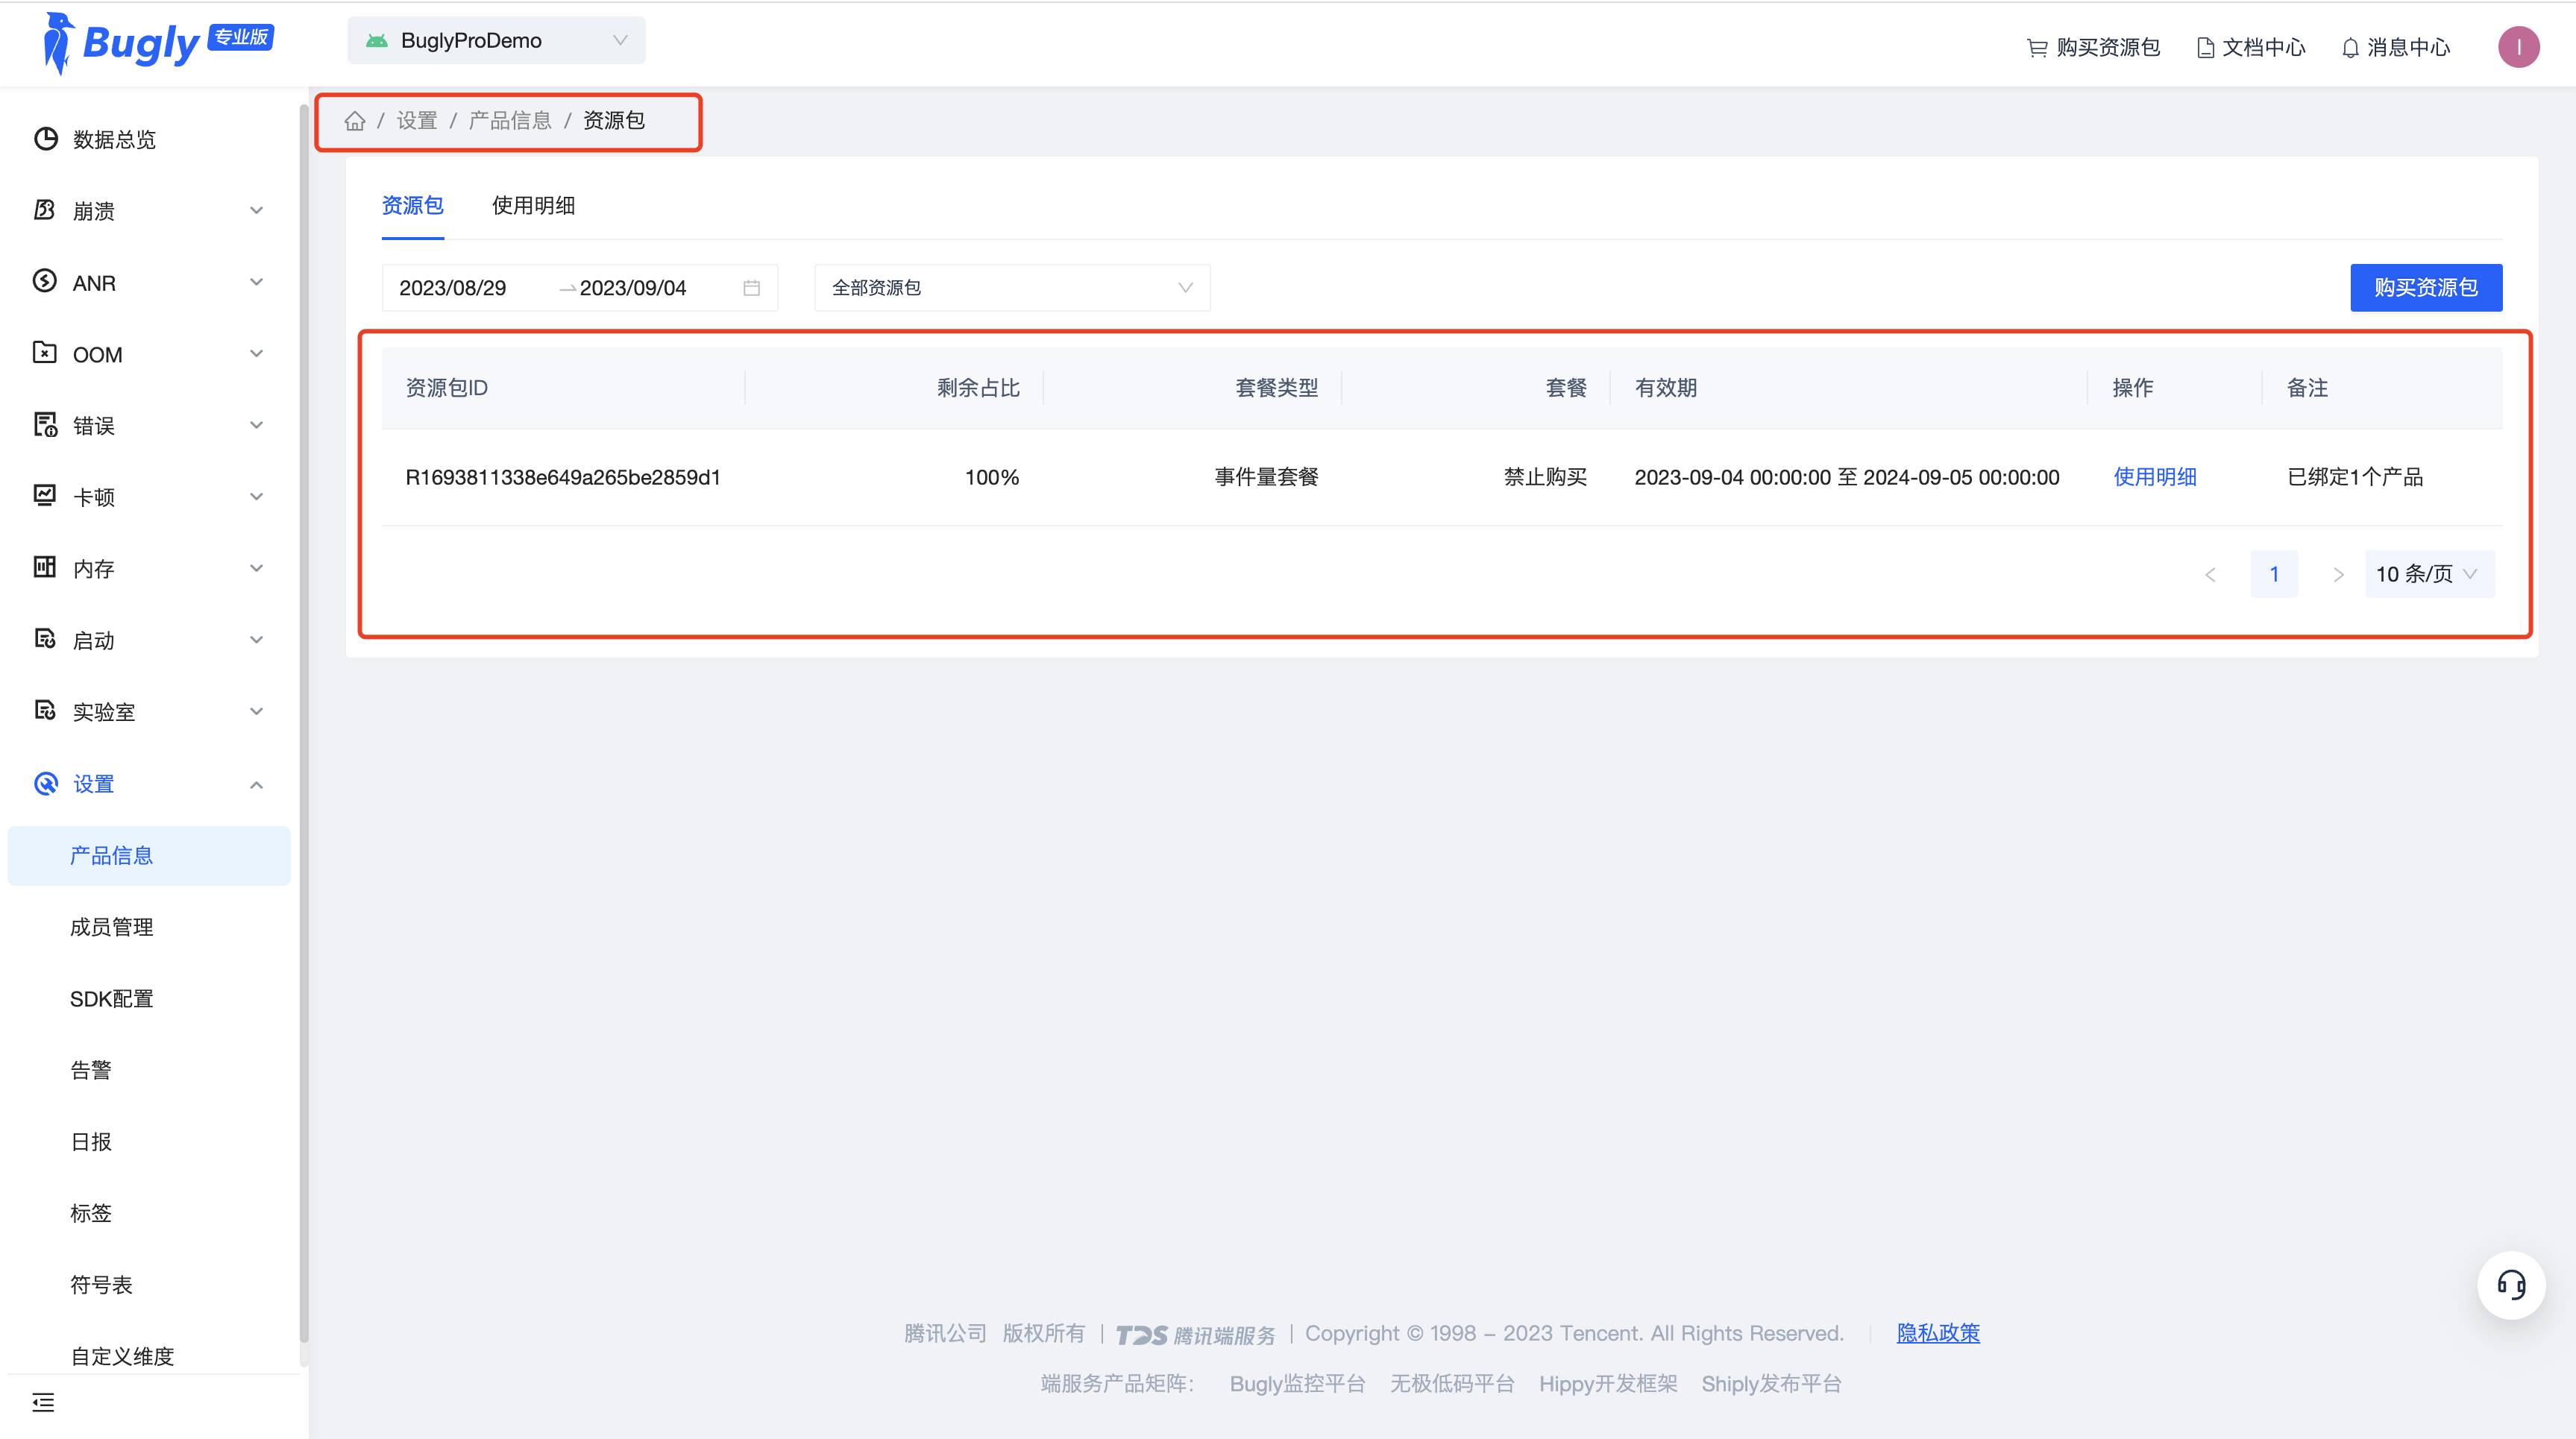Click 设置 in the breadcrumb
This screenshot has height=1439, width=2576.
click(417, 121)
